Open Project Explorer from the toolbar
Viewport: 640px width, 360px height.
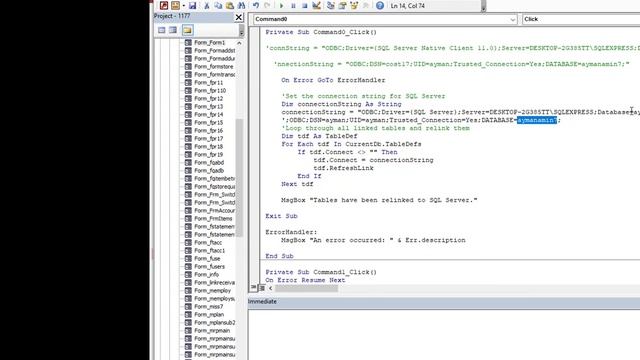coord(331,5)
